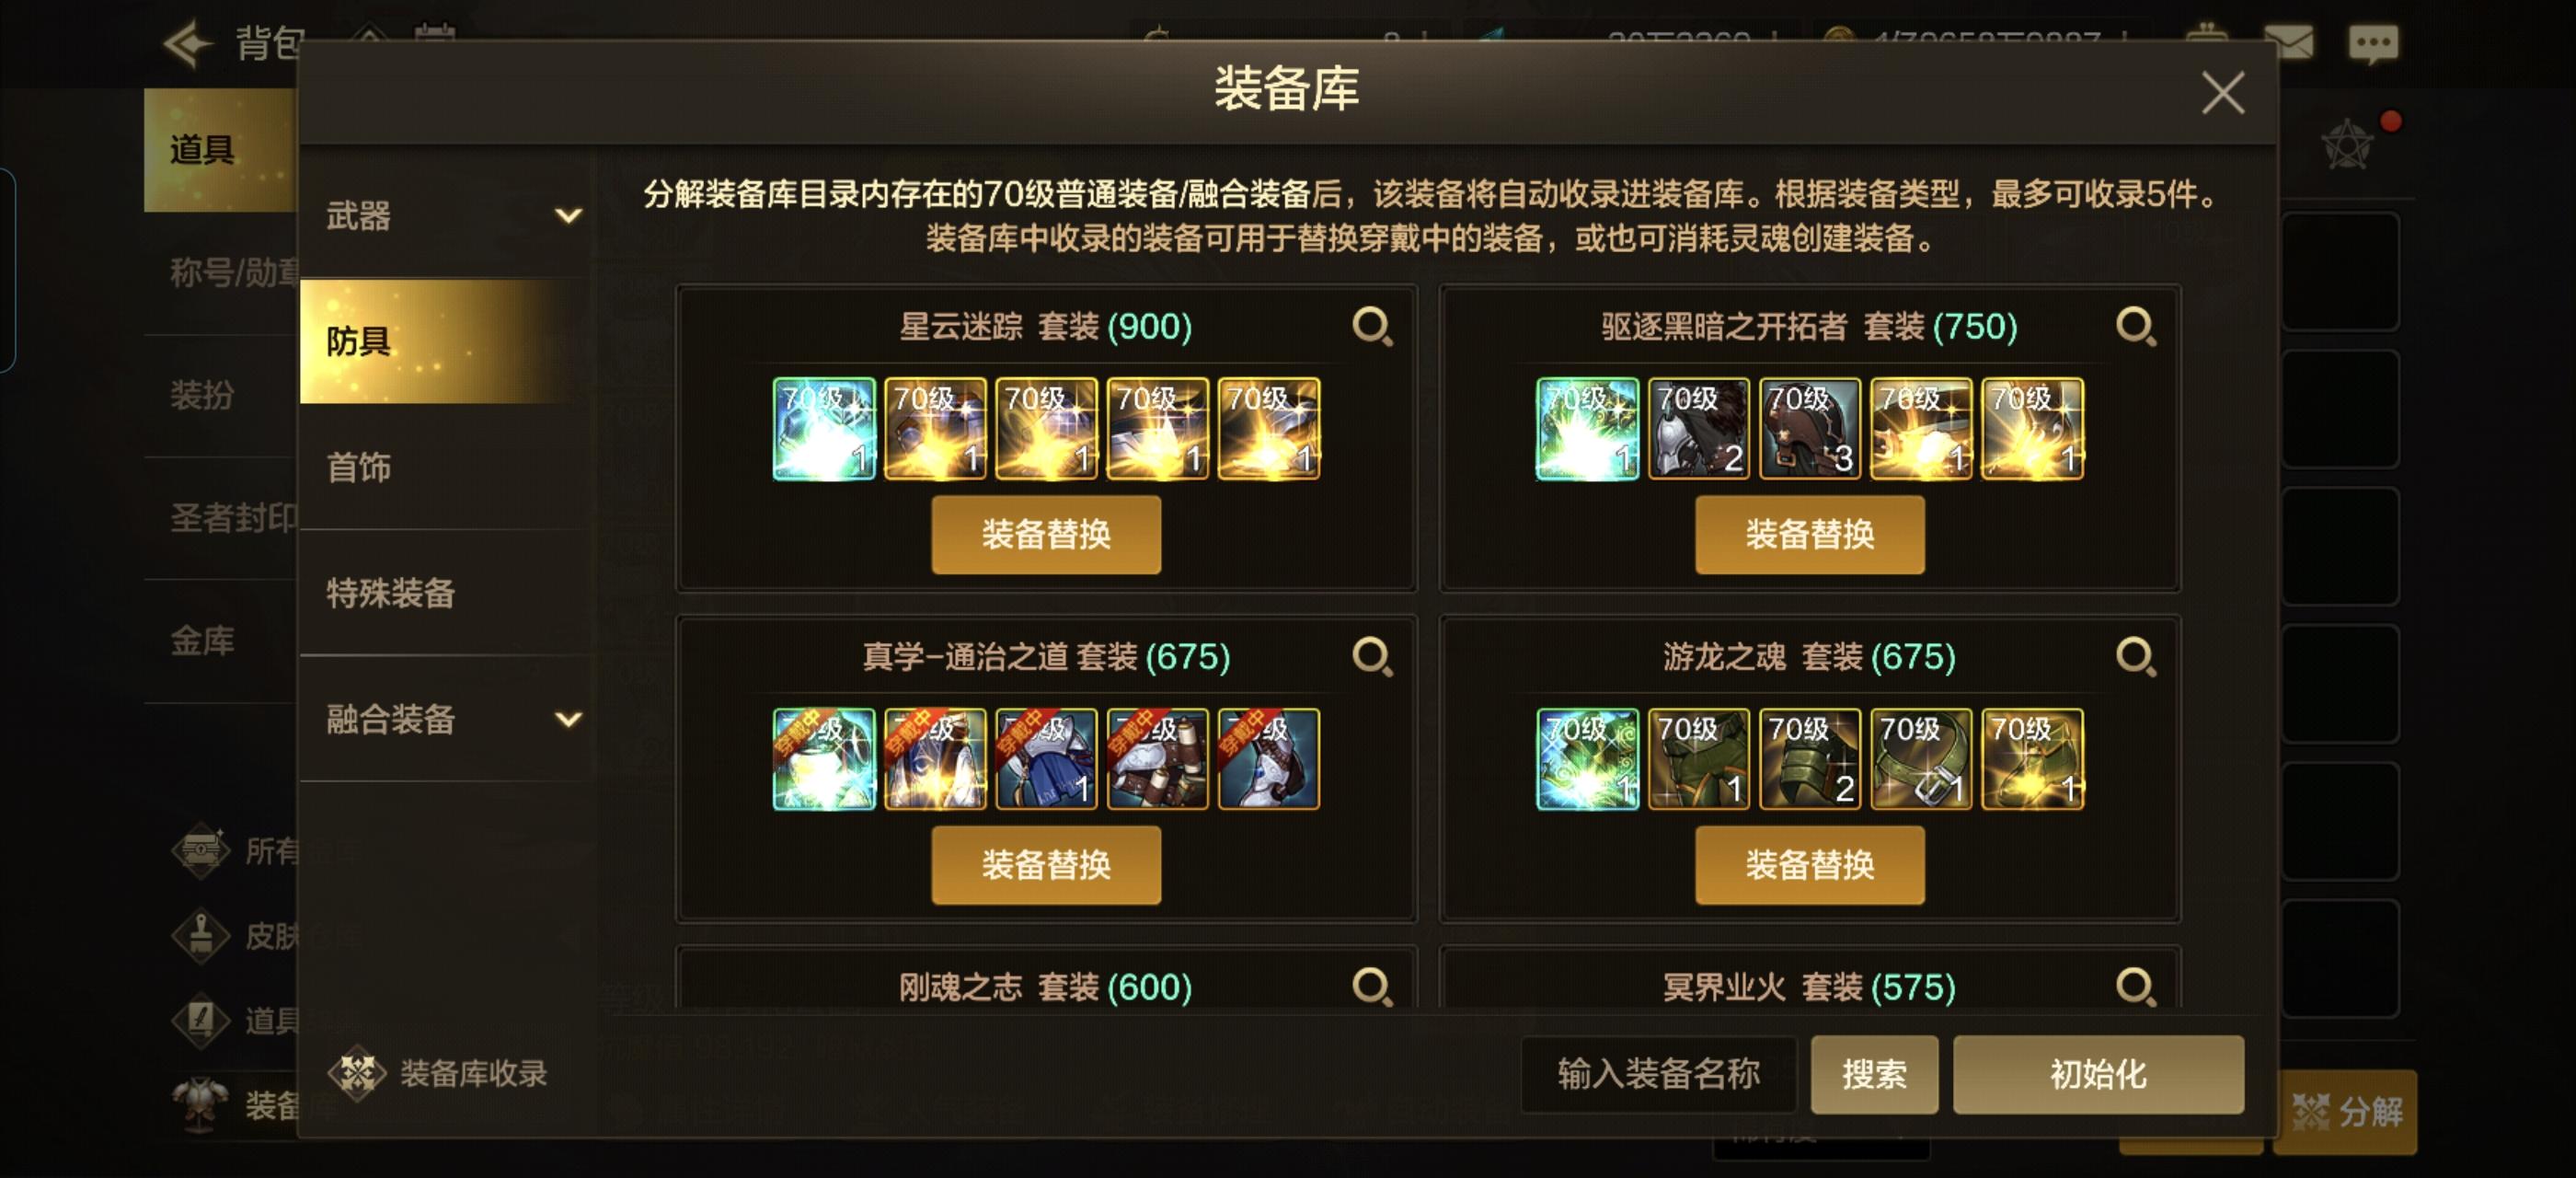Image resolution: width=2576 pixels, height=1178 pixels.
Task: Replace equipment for 游龙之魂 set
Action: pos(1809,865)
